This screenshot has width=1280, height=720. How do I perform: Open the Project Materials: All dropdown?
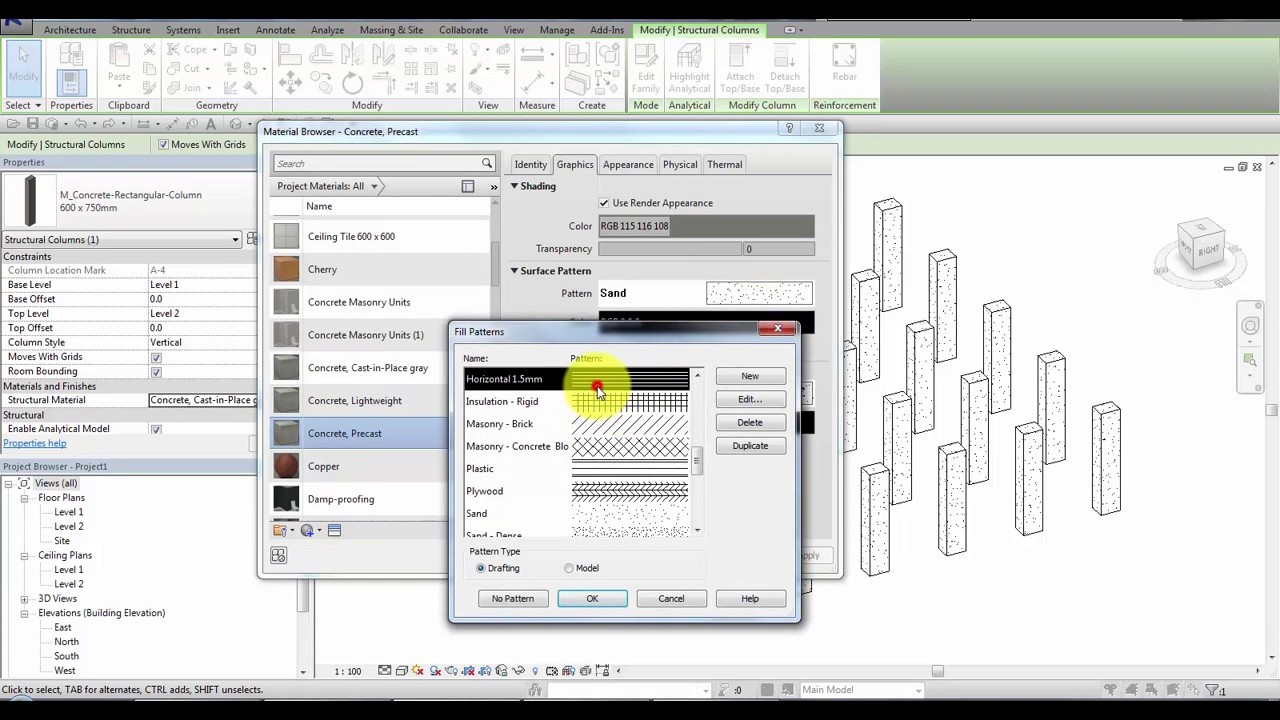click(328, 186)
